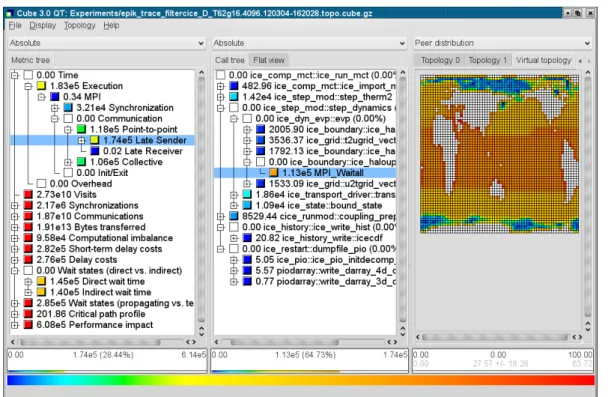Open the Help menu
This screenshot has width=611, height=397.
[x=111, y=25]
